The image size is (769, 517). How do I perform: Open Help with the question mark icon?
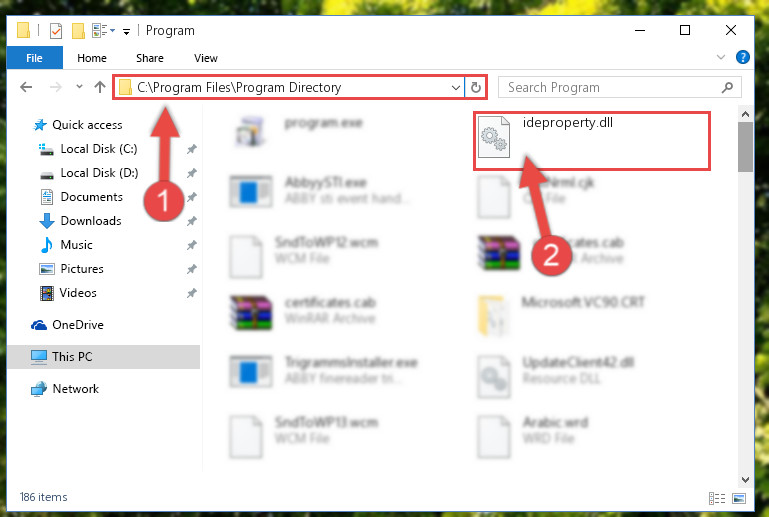pos(743,57)
